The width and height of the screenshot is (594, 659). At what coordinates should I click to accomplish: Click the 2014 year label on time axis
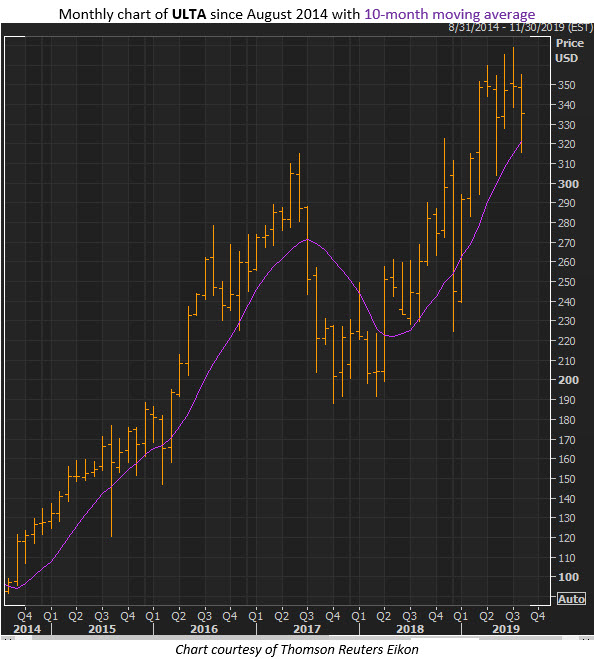(x=27, y=629)
